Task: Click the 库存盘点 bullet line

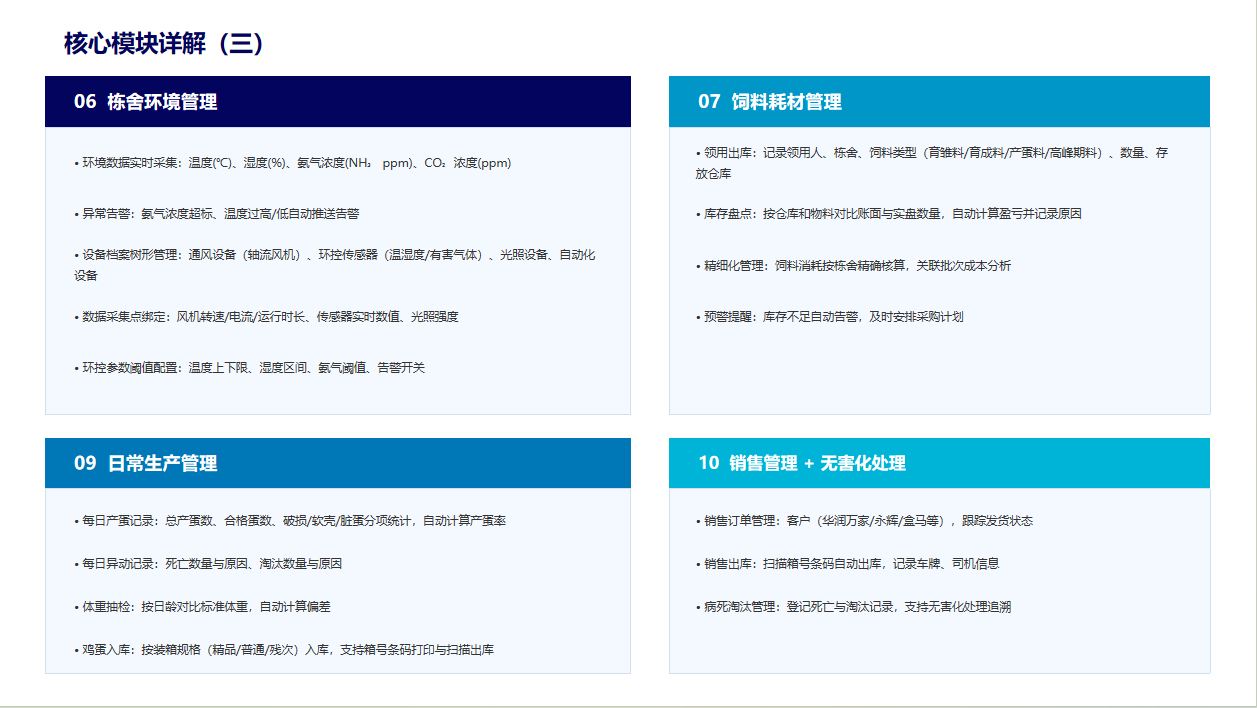Action: (x=889, y=214)
